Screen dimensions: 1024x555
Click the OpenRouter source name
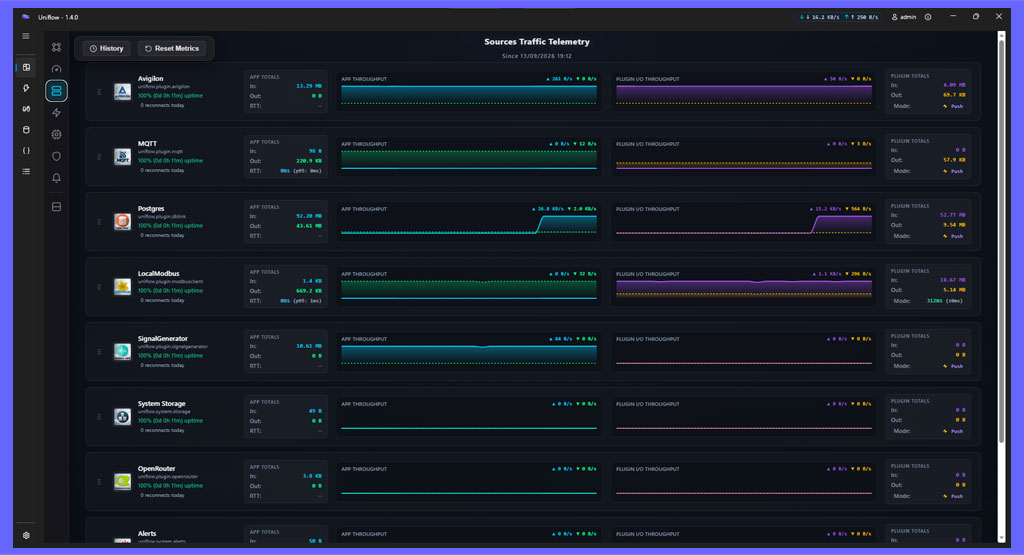click(157, 468)
